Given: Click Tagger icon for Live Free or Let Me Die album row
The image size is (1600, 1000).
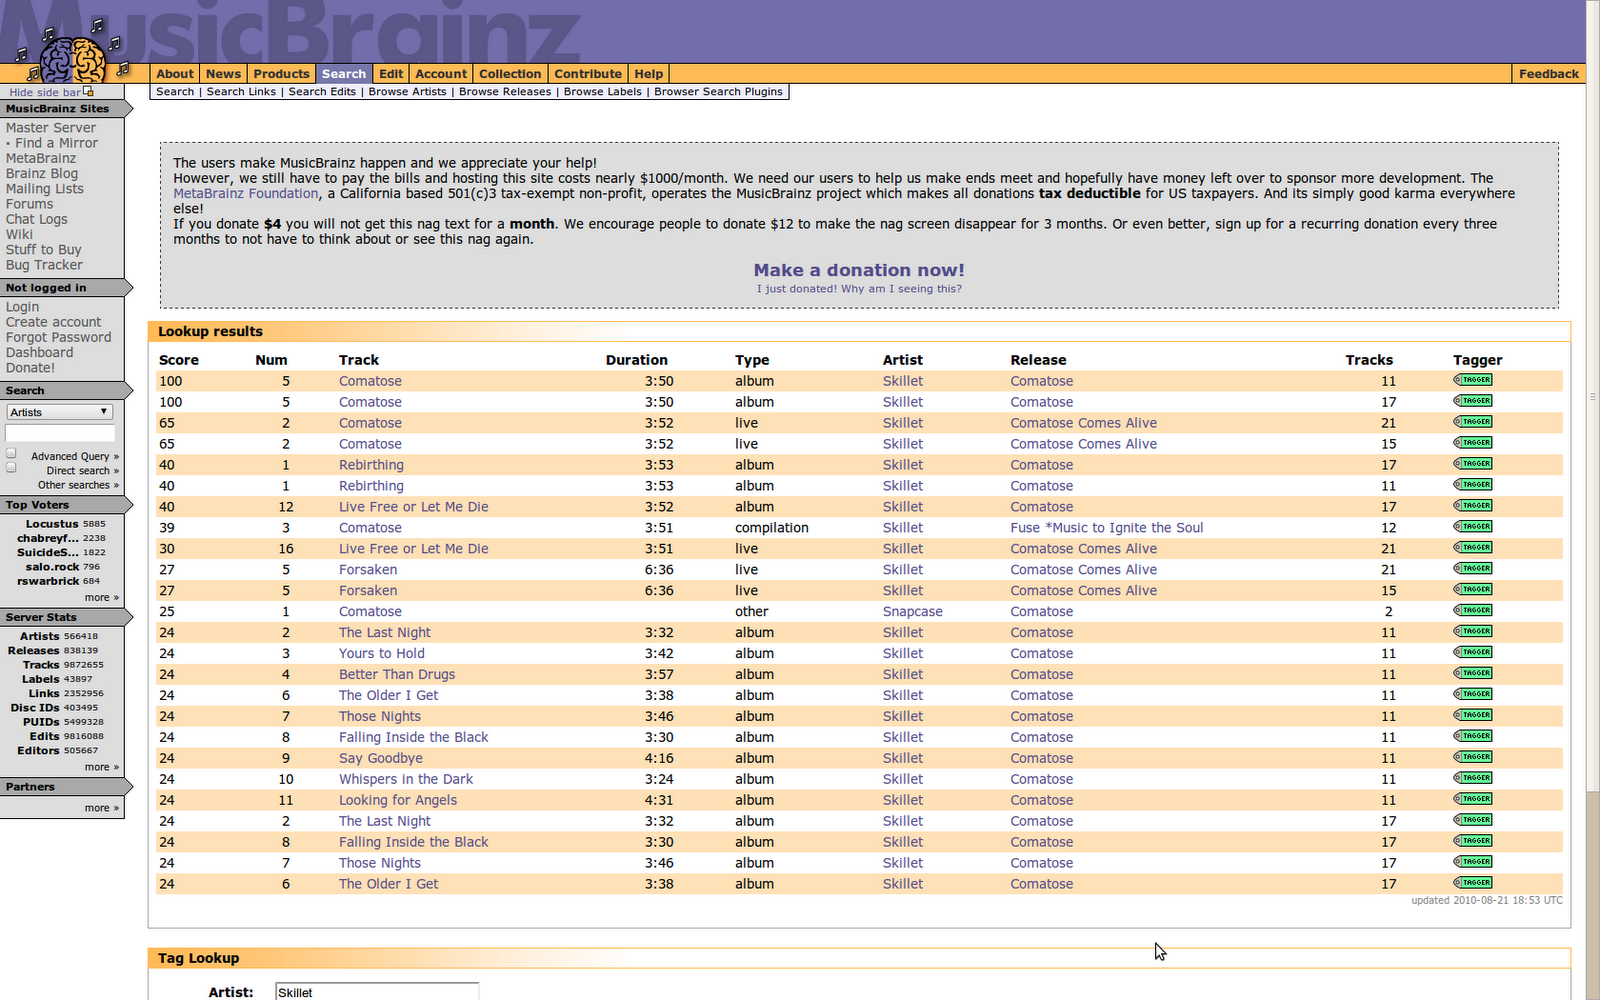Looking at the screenshot, I should [1473, 506].
